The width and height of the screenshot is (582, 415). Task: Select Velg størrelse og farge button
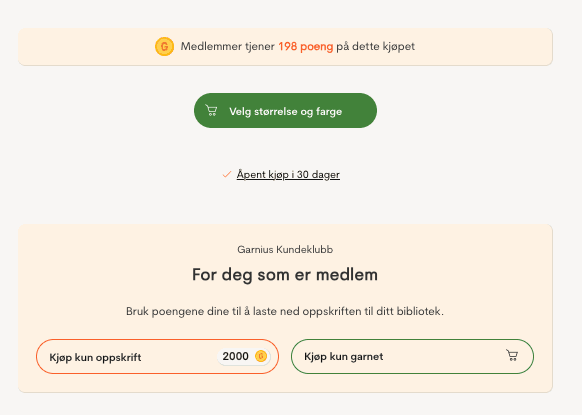[x=285, y=111]
